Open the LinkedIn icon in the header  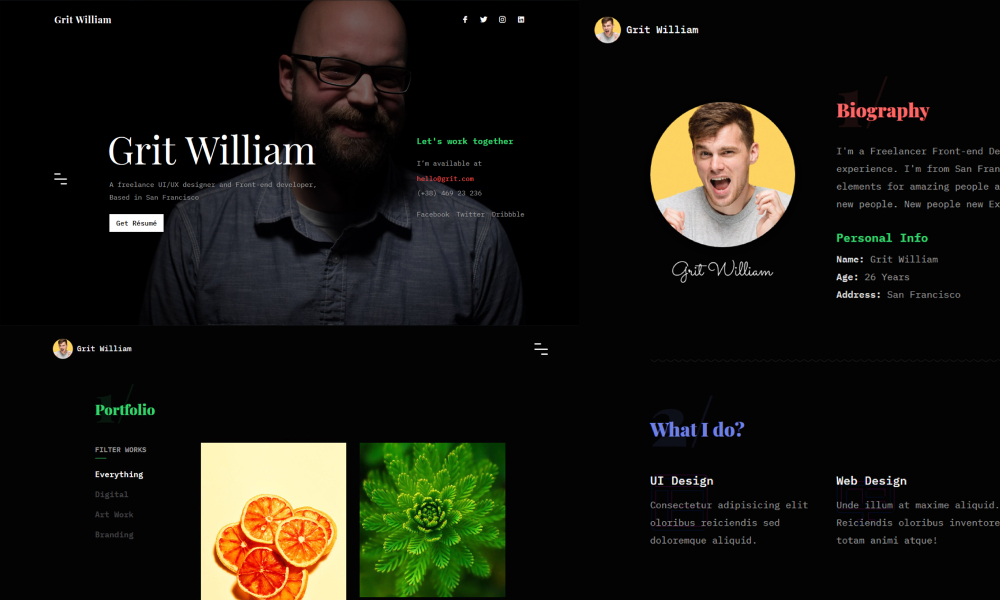[x=521, y=20]
